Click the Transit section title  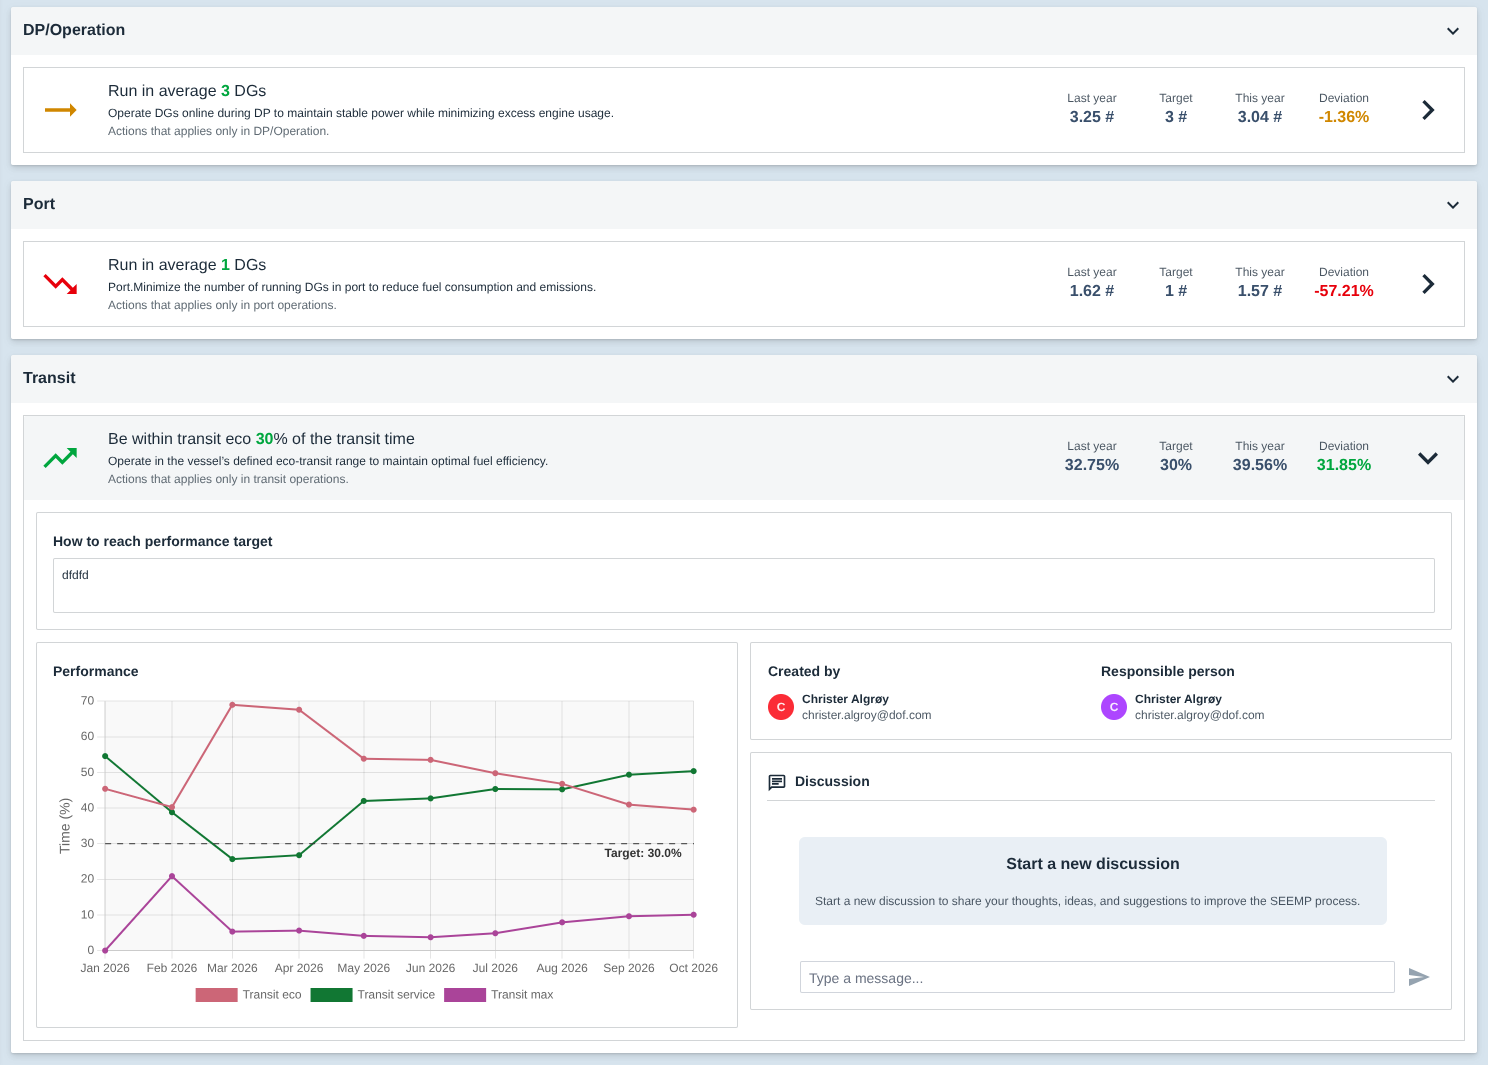point(49,378)
